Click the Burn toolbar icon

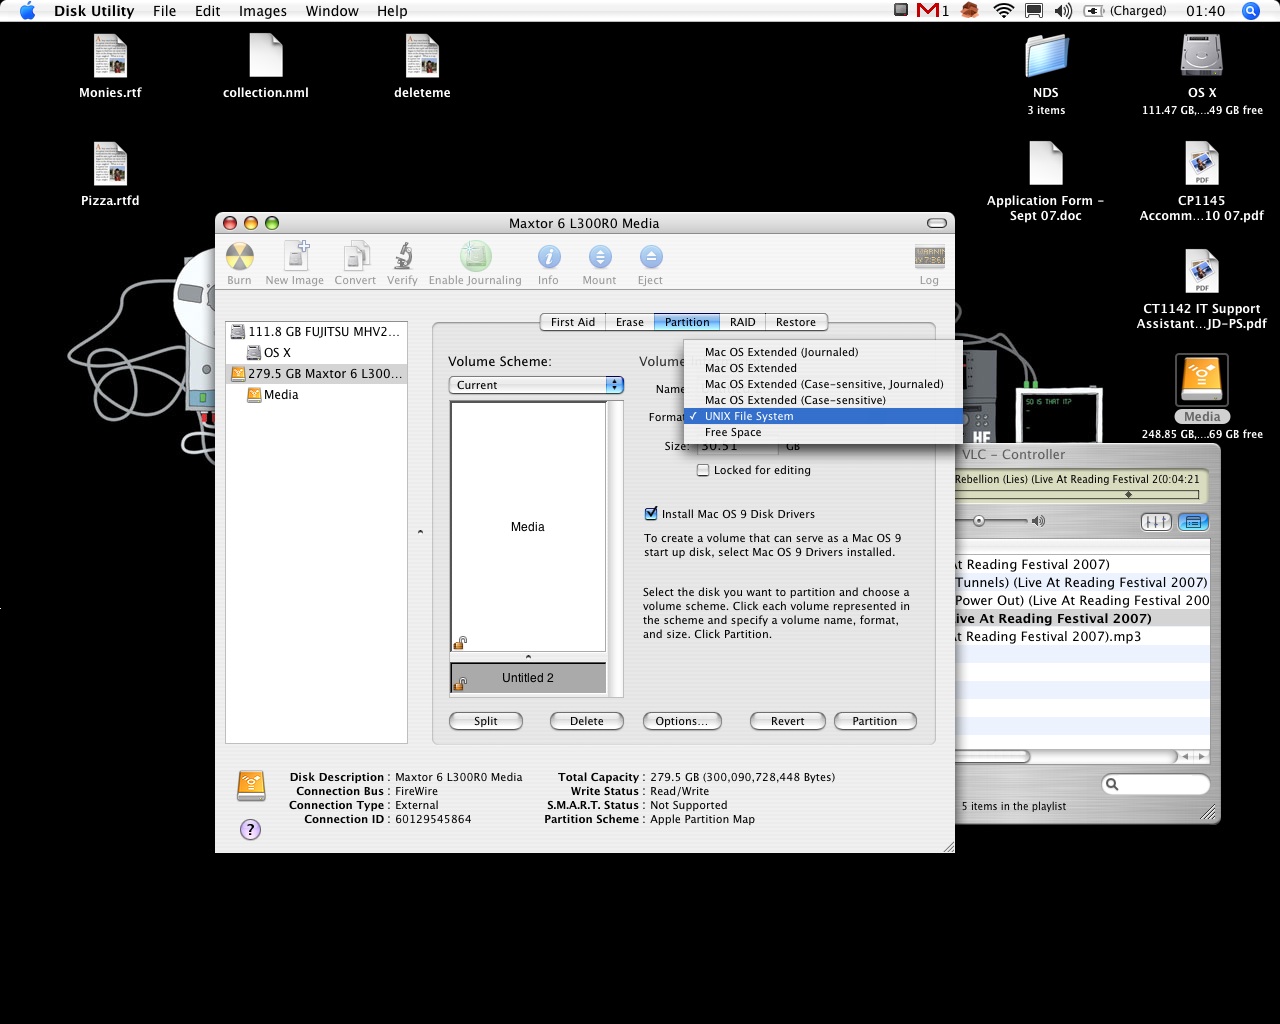click(x=239, y=257)
